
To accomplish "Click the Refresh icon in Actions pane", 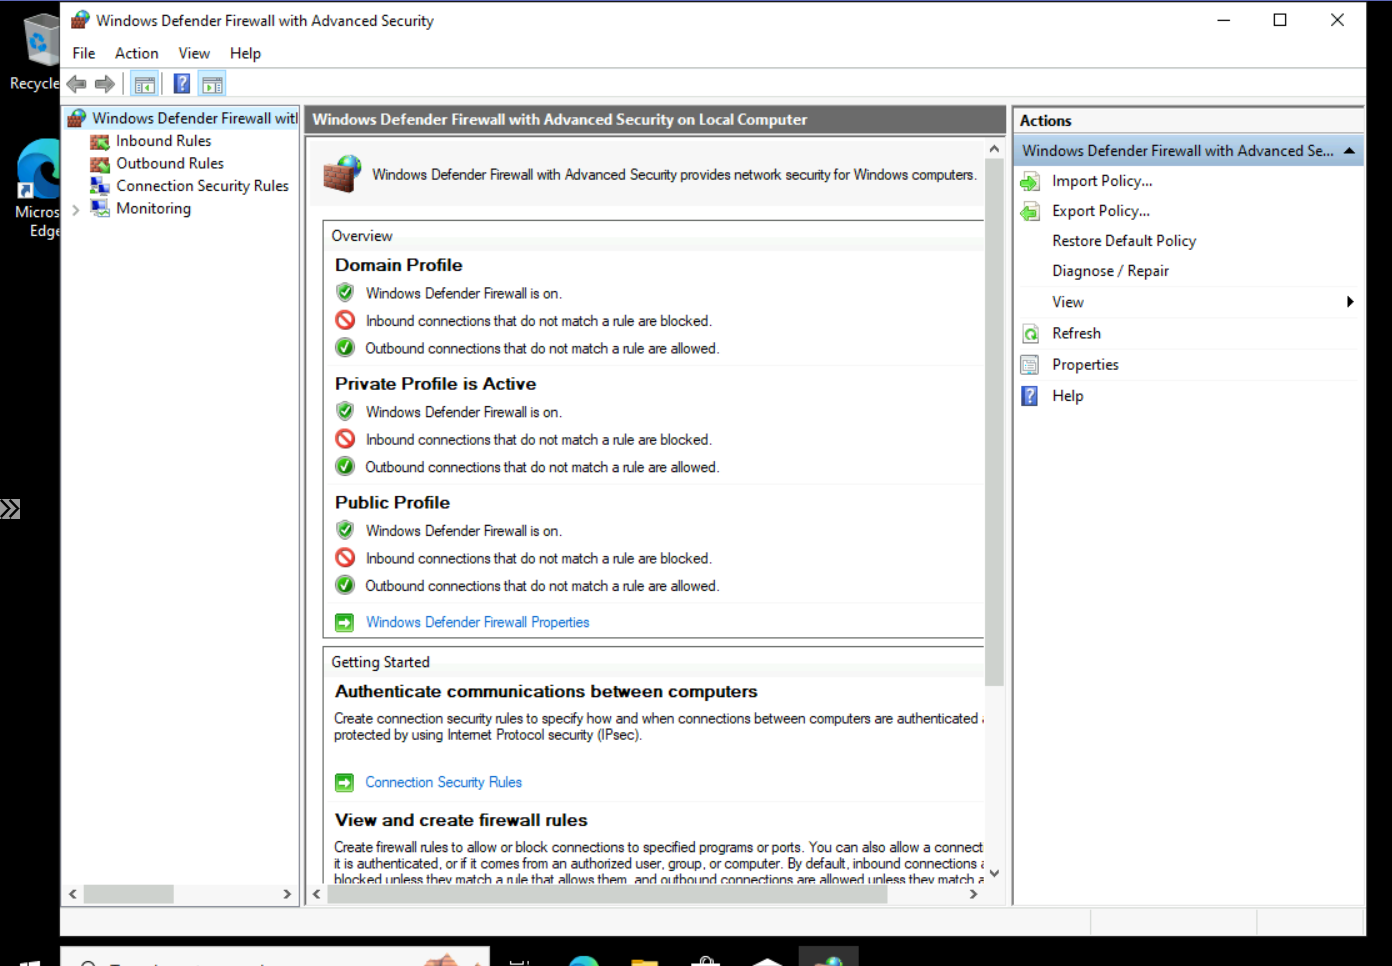I will click(1030, 333).
